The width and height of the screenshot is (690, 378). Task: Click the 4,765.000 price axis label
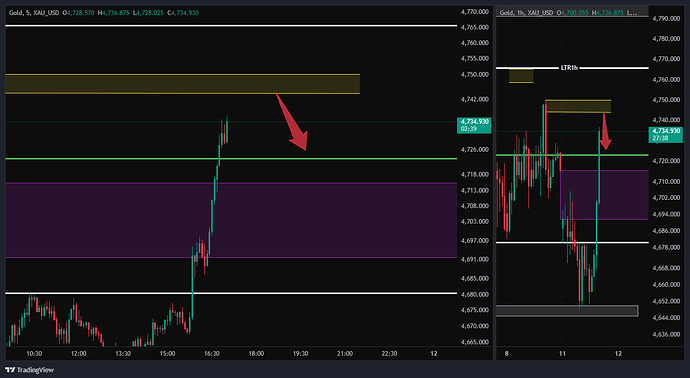(x=475, y=27)
